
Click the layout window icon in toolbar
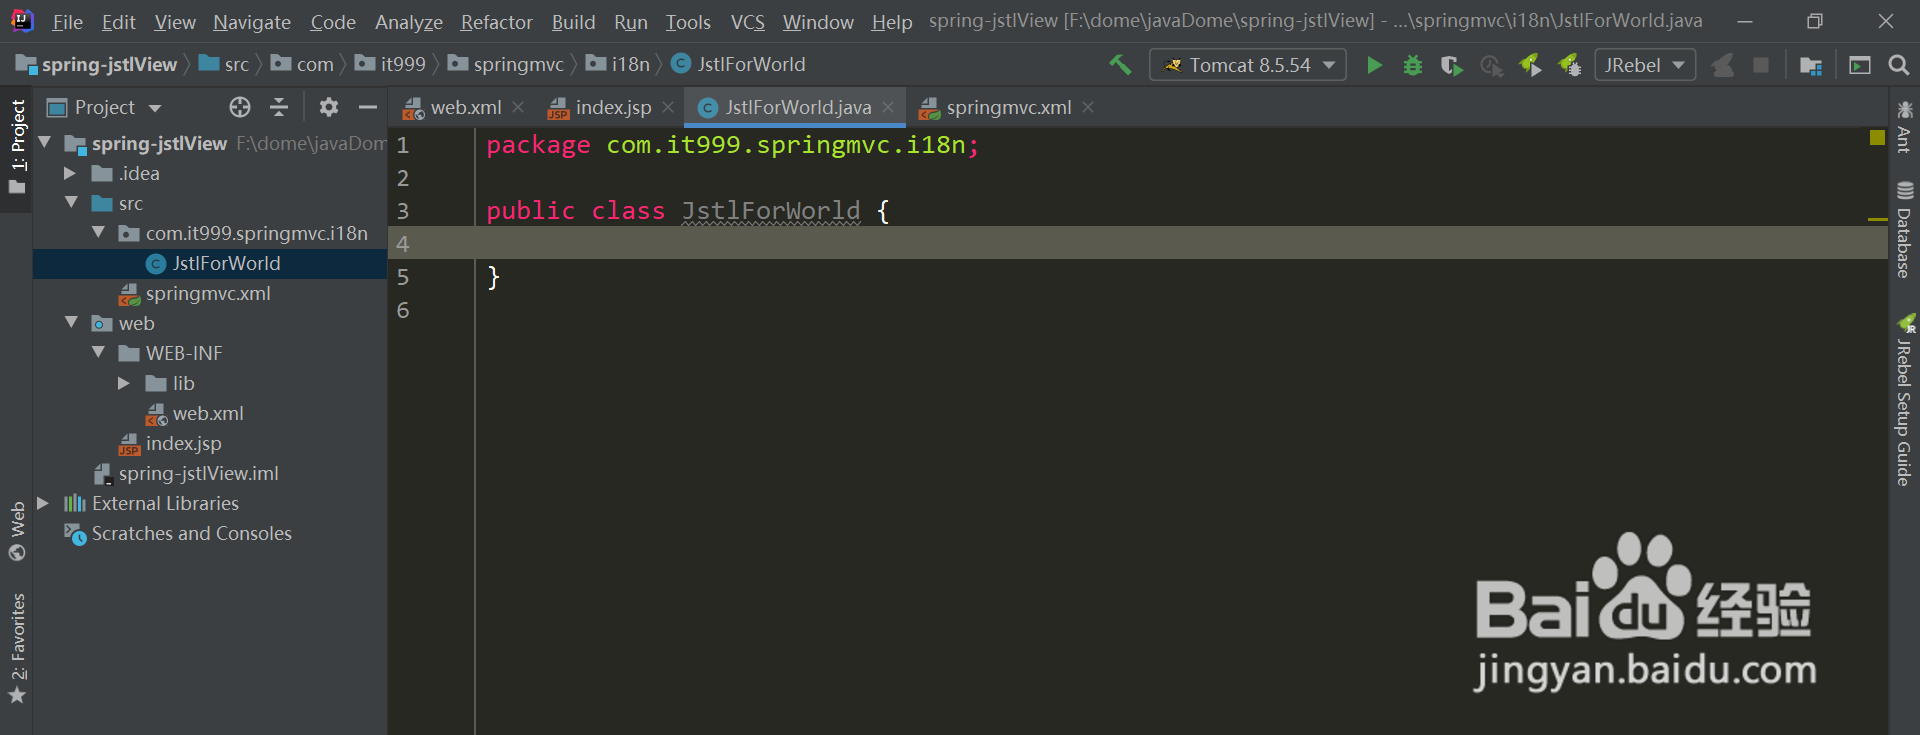(1860, 65)
